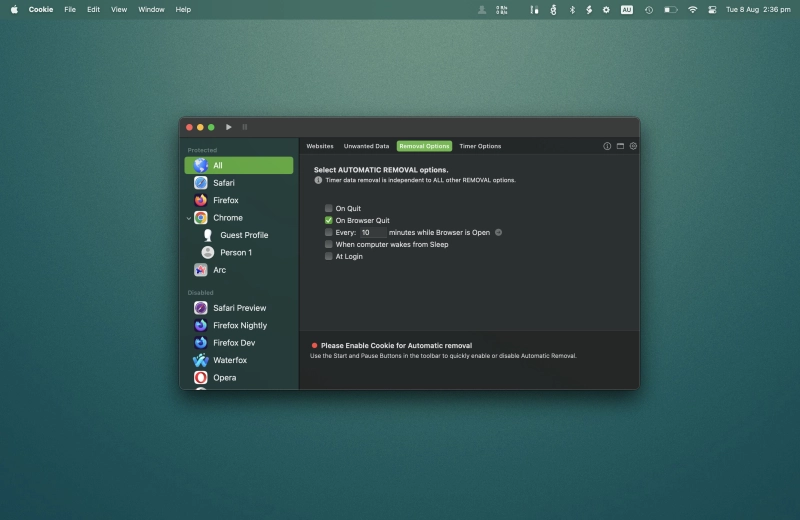This screenshot has width=800, height=520.
Task: Uncheck the On Browser Quit option
Action: 329,220
